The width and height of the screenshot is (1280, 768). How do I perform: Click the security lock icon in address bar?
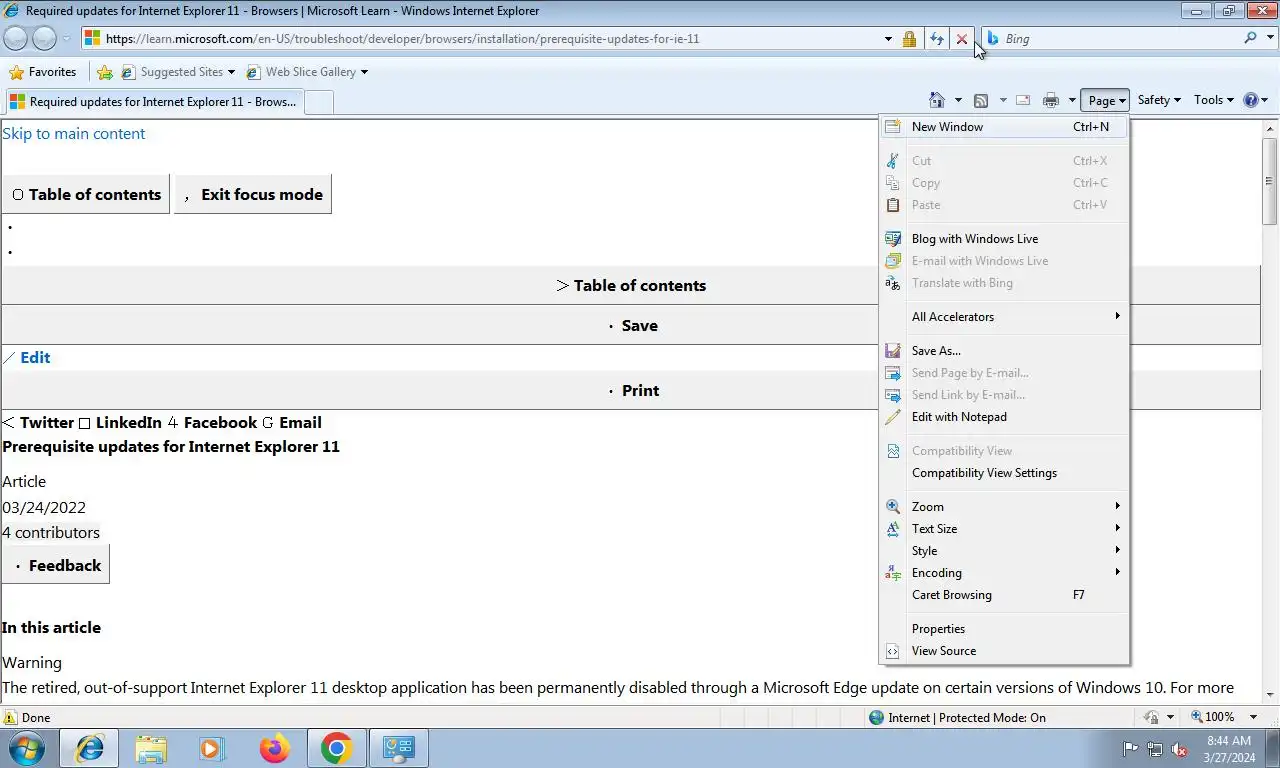click(x=909, y=39)
